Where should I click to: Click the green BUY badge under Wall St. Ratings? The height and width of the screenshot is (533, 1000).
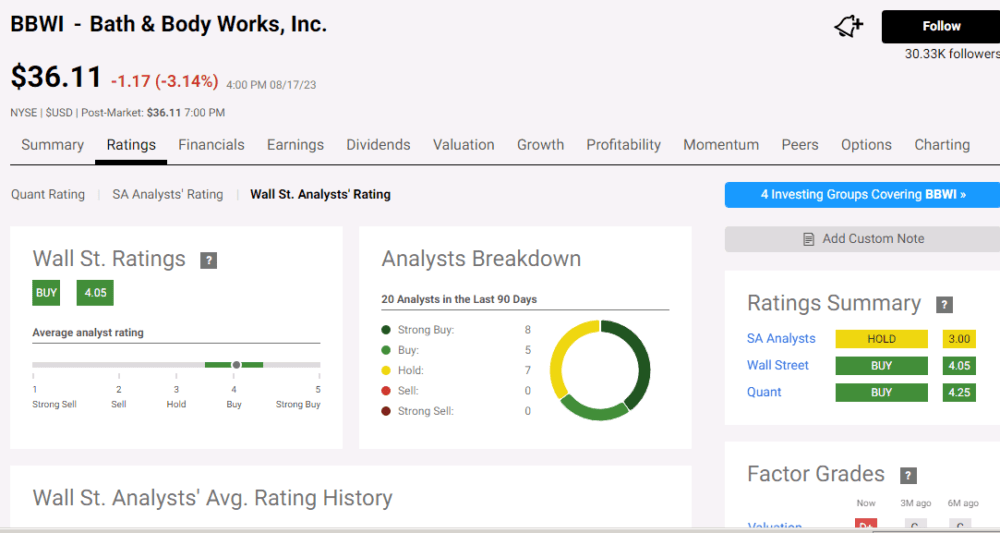click(x=46, y=293)
